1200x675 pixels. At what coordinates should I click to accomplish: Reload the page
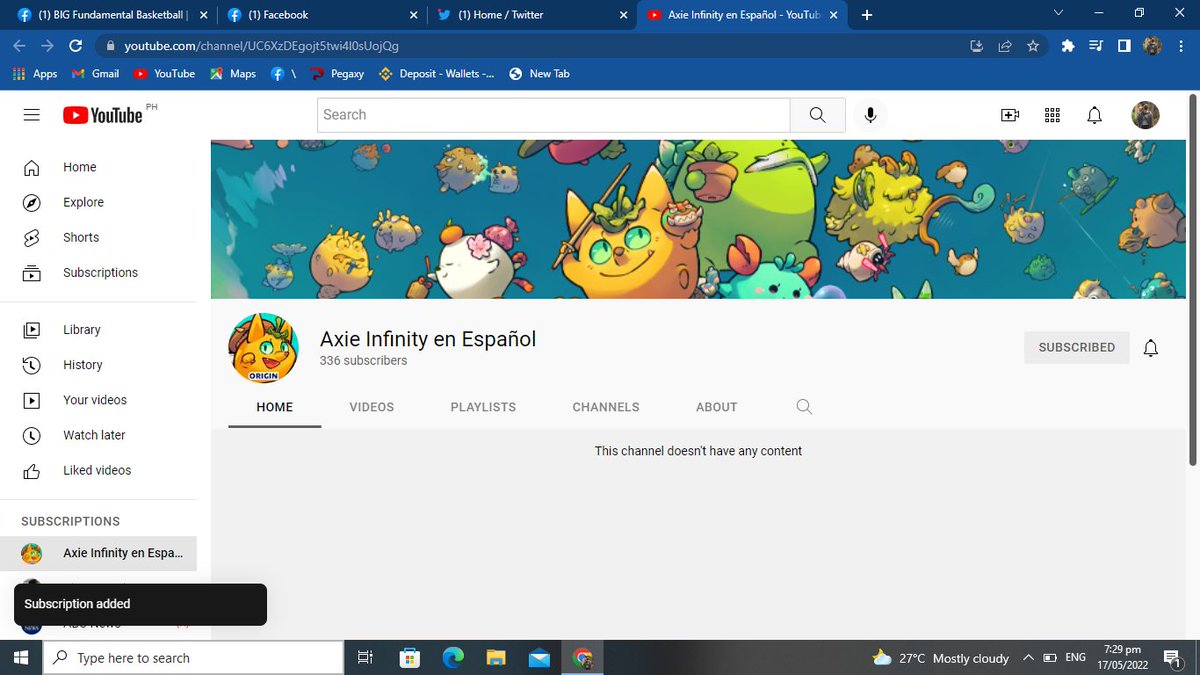click(x=75, y=46)
